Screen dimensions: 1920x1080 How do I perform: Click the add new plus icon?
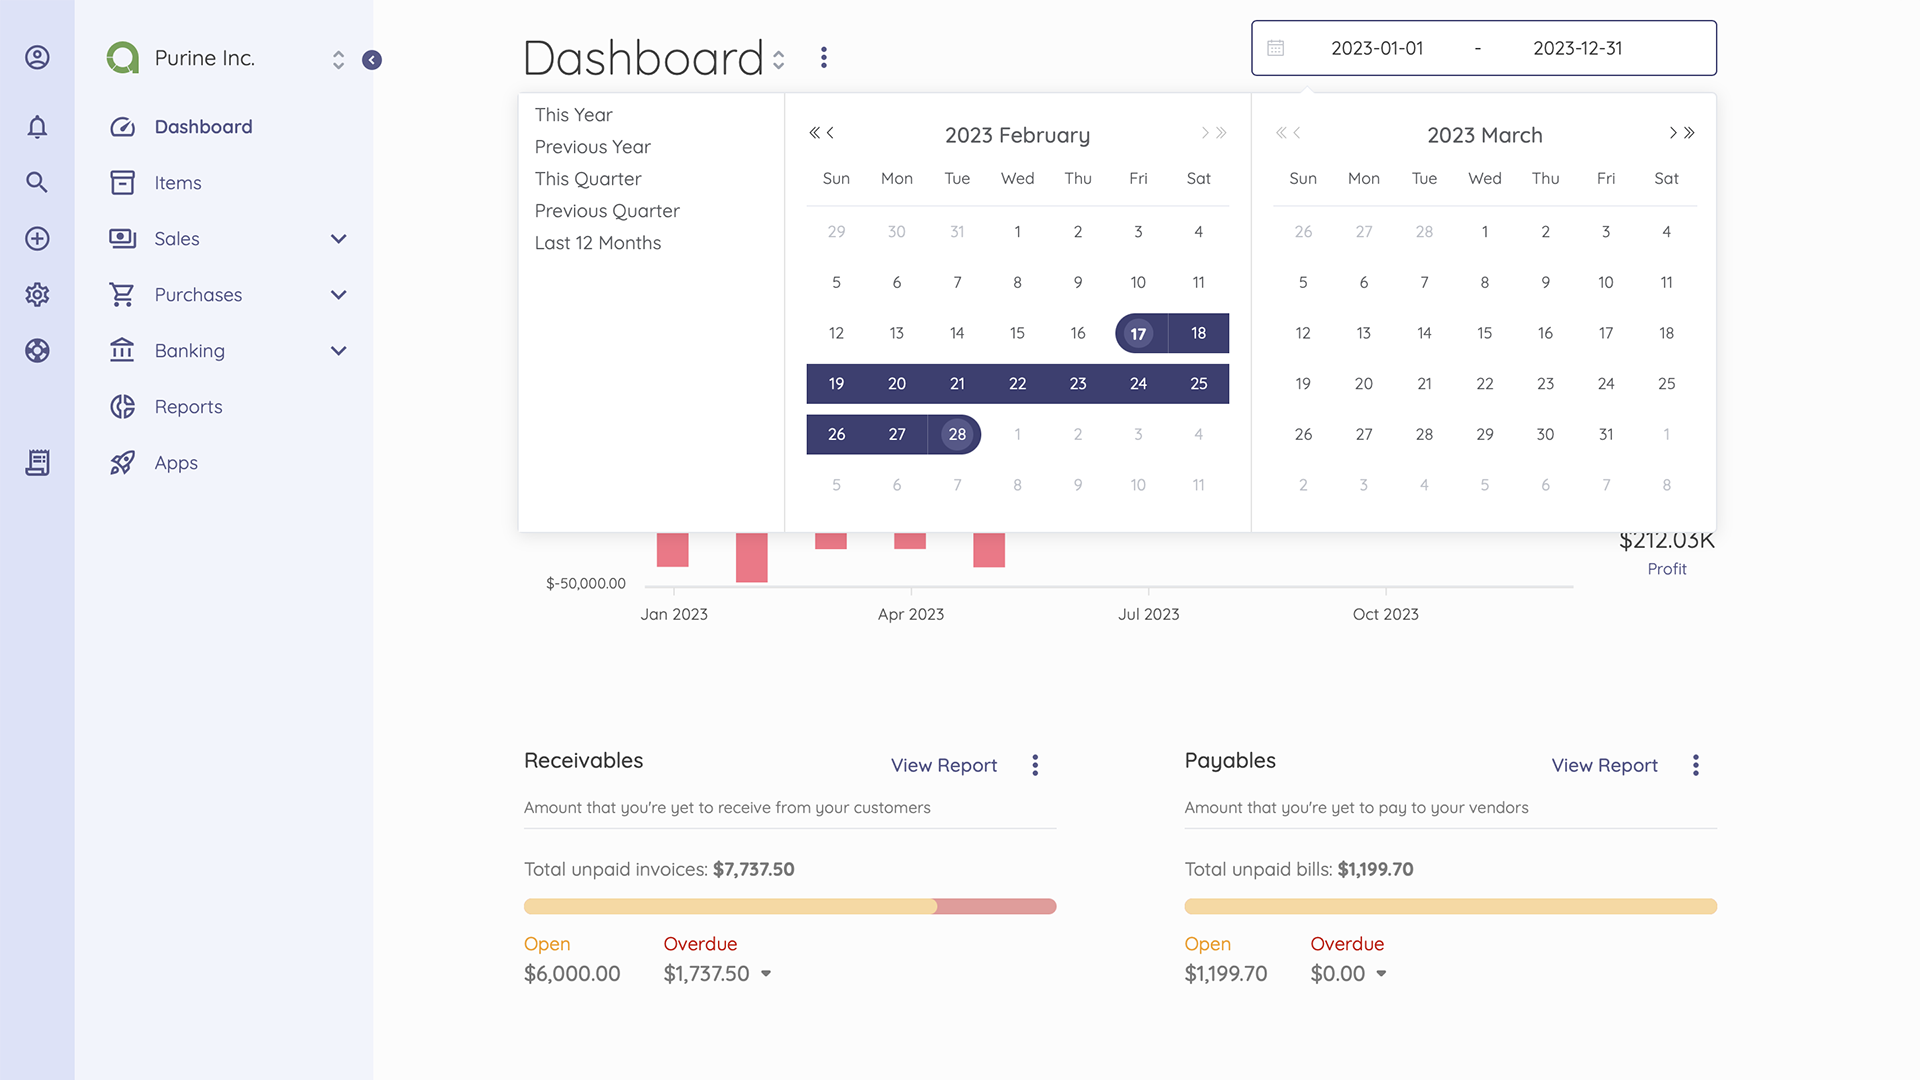(x=37, y=238)
